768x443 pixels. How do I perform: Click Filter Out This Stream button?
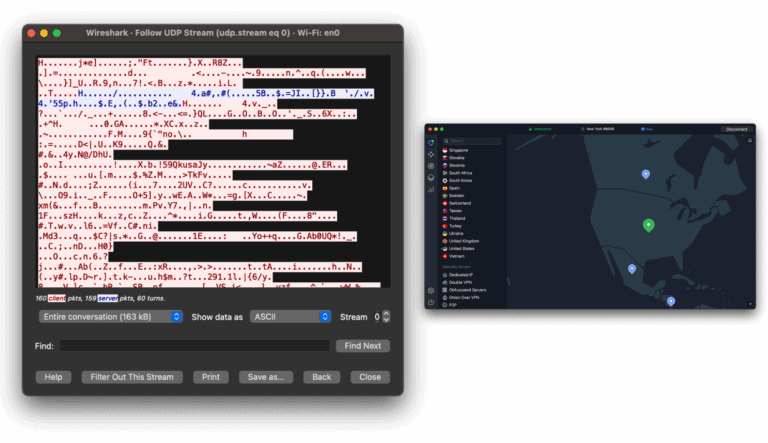coord(132,377)
